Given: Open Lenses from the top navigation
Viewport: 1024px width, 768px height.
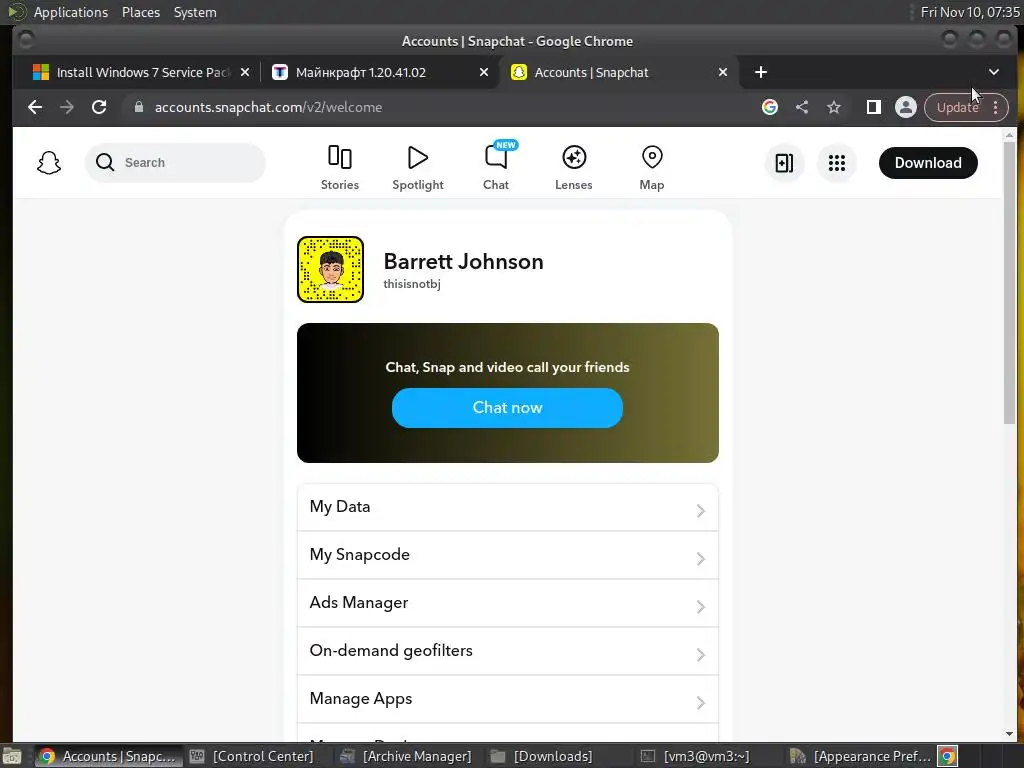Looking at the screenshot, I should pyautogui.click(x=573, y=168).
